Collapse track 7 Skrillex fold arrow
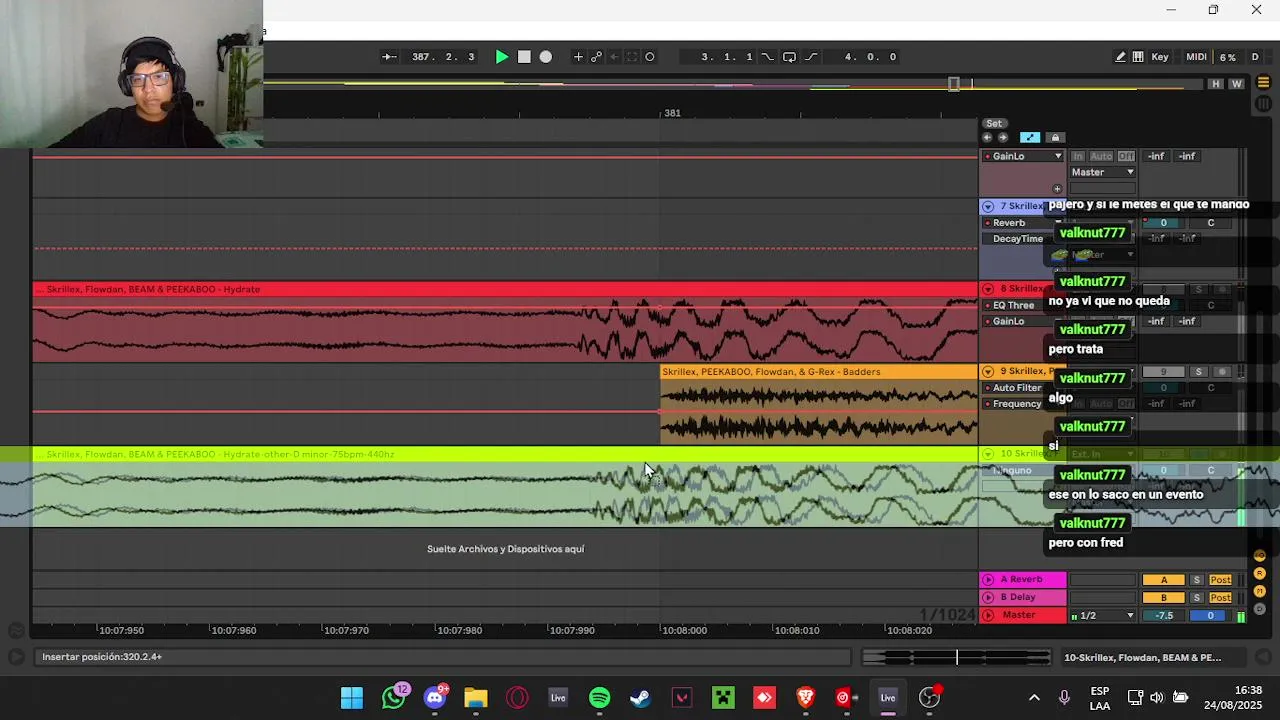Image resolution: width=1280 pixels, height=720 pixels. 988,206
